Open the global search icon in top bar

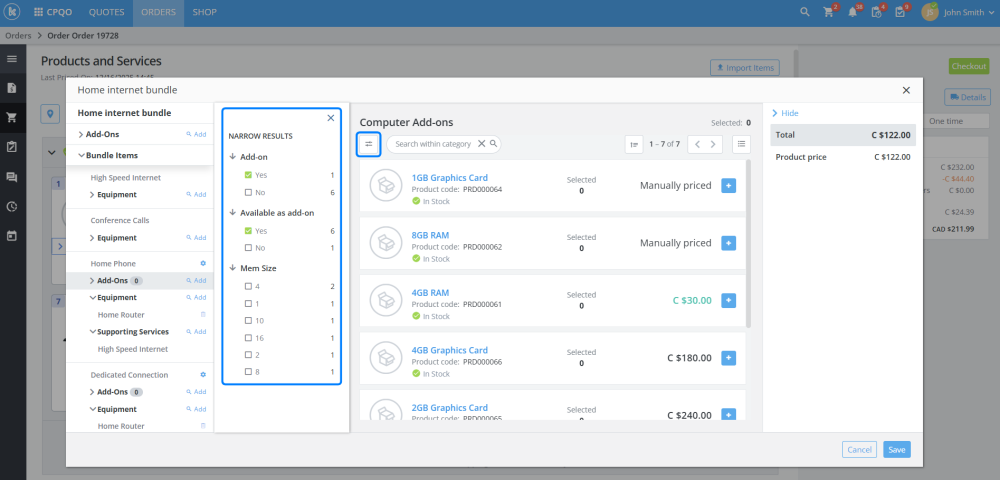[805, 12]
